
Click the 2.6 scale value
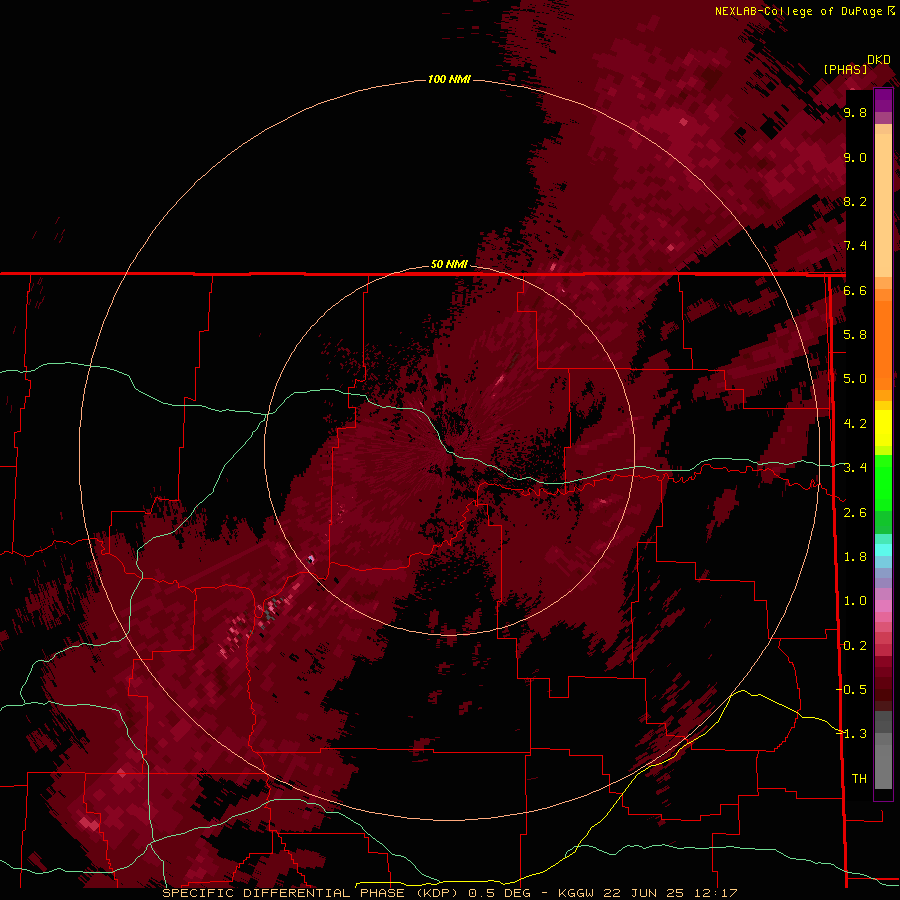pos(855,513)
